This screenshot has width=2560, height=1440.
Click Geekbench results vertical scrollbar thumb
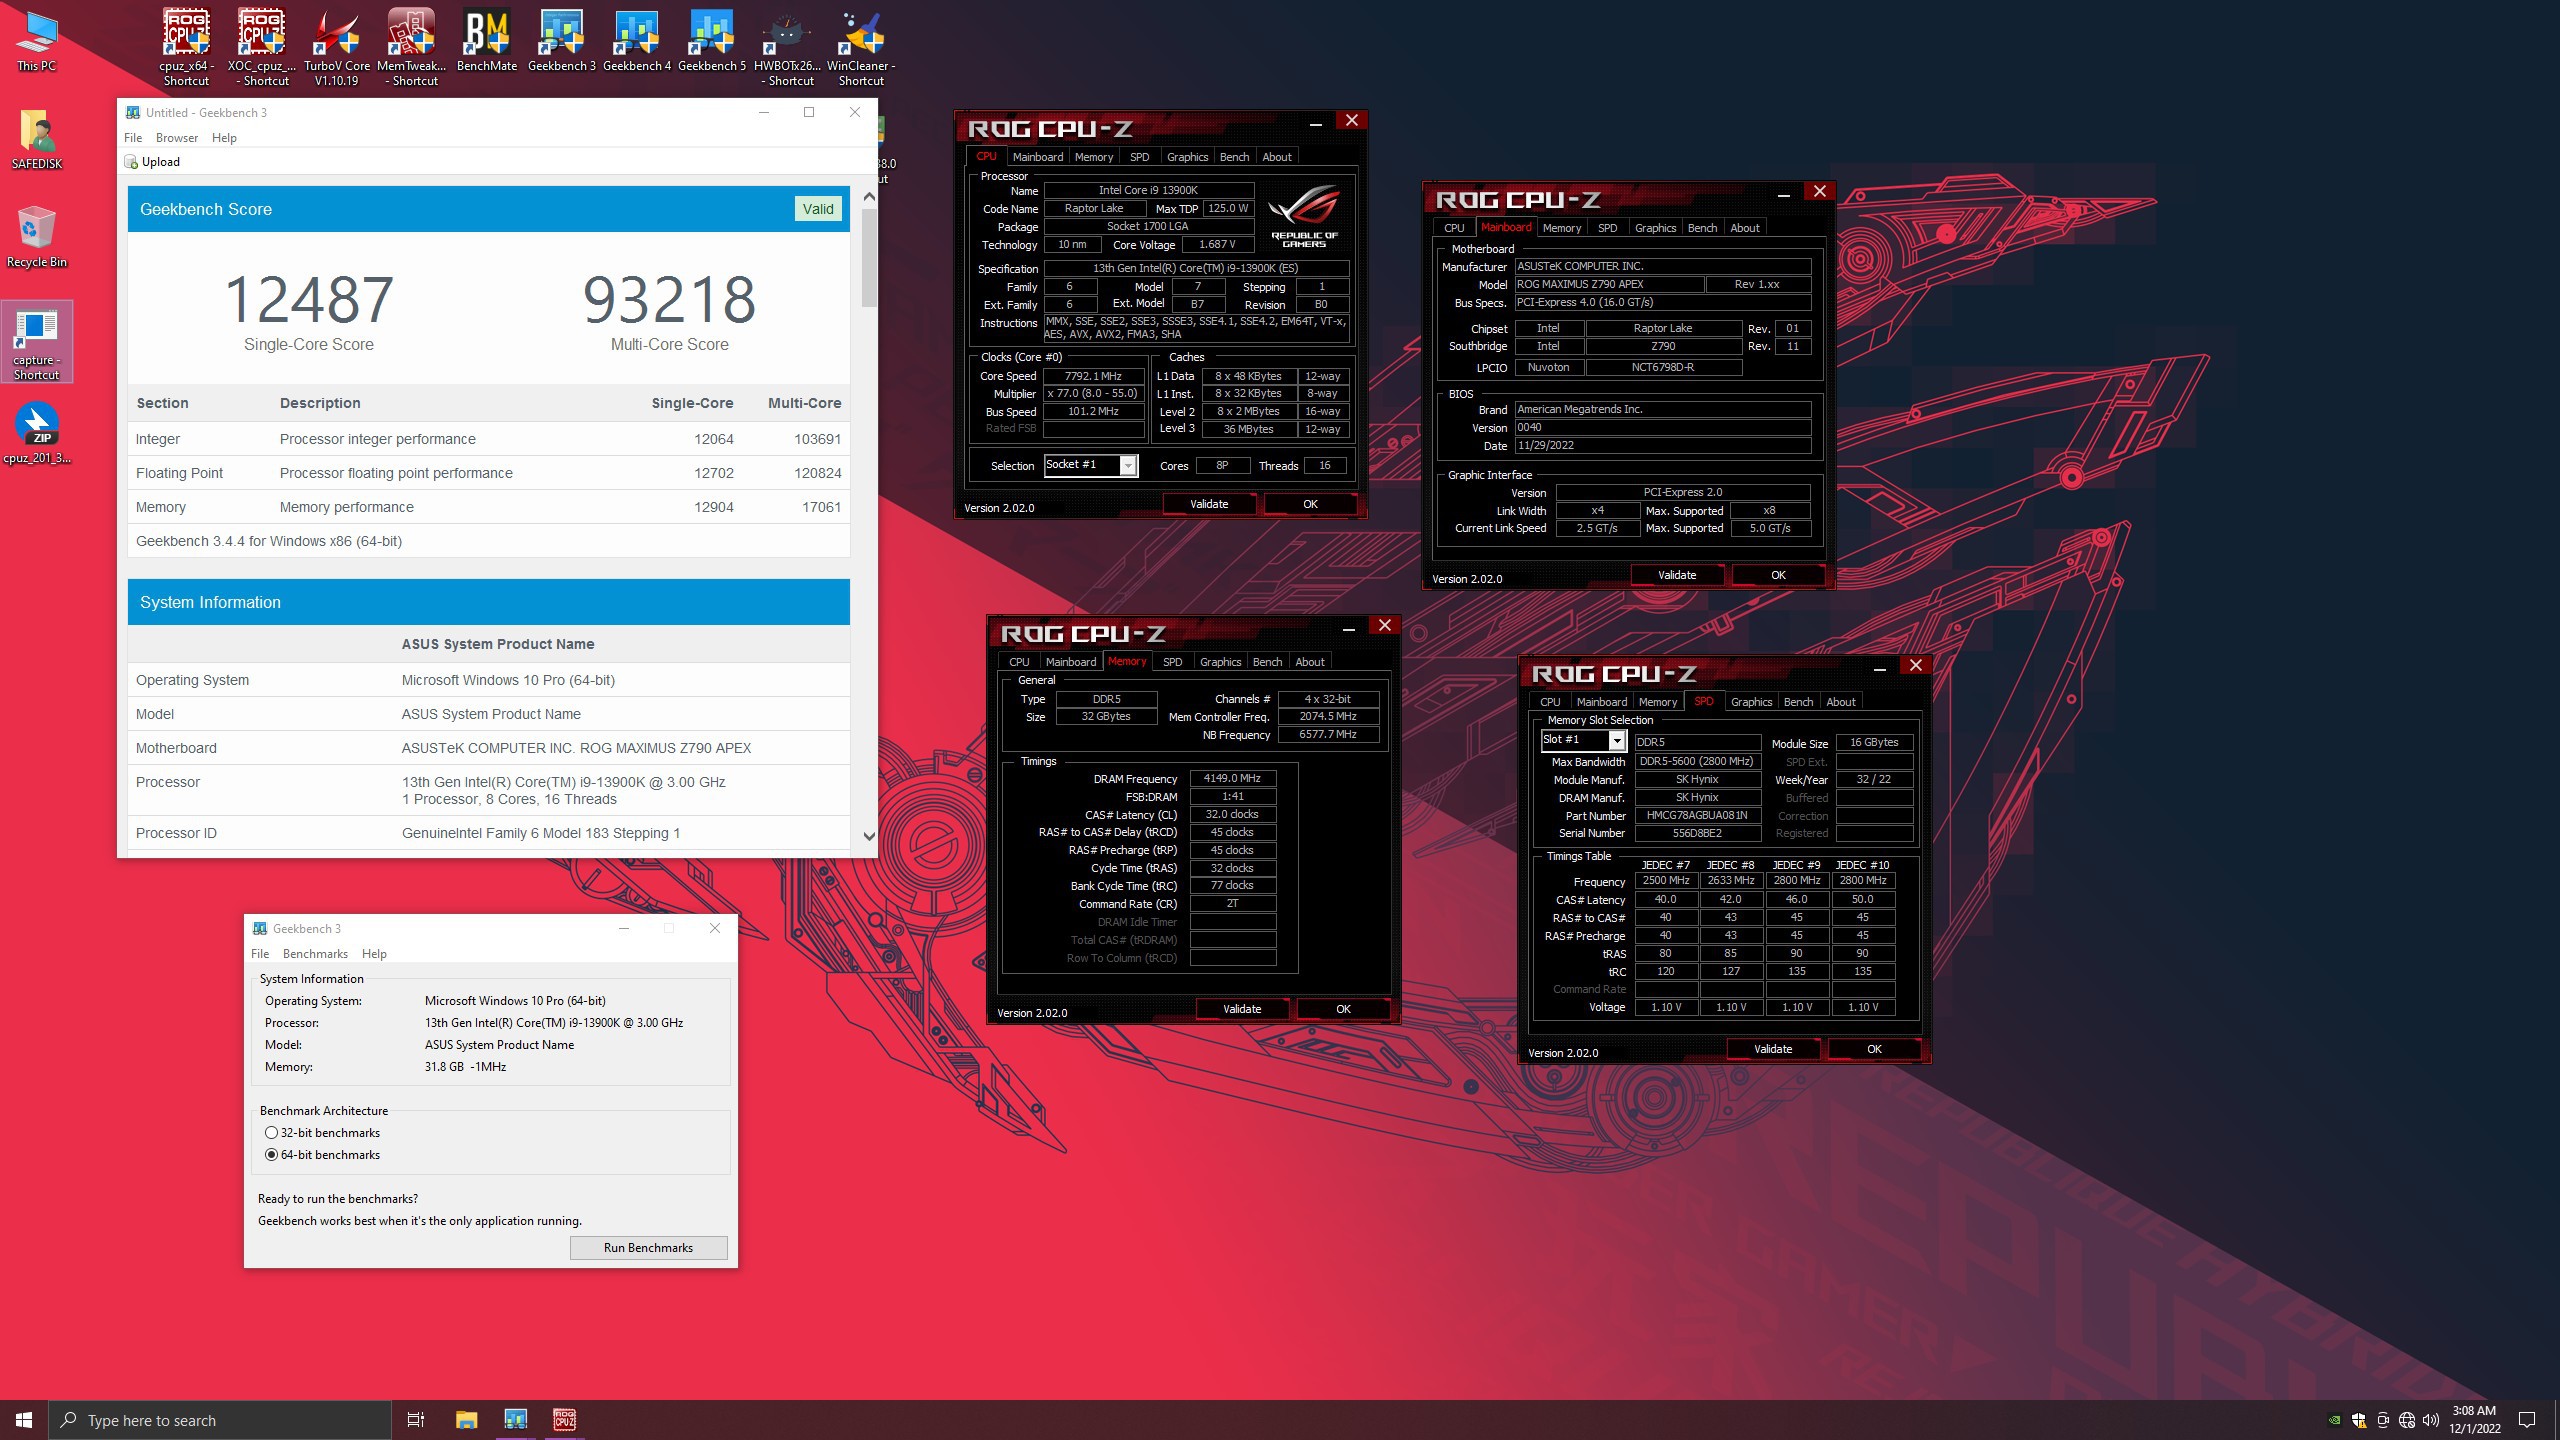[x=869, y=258]
